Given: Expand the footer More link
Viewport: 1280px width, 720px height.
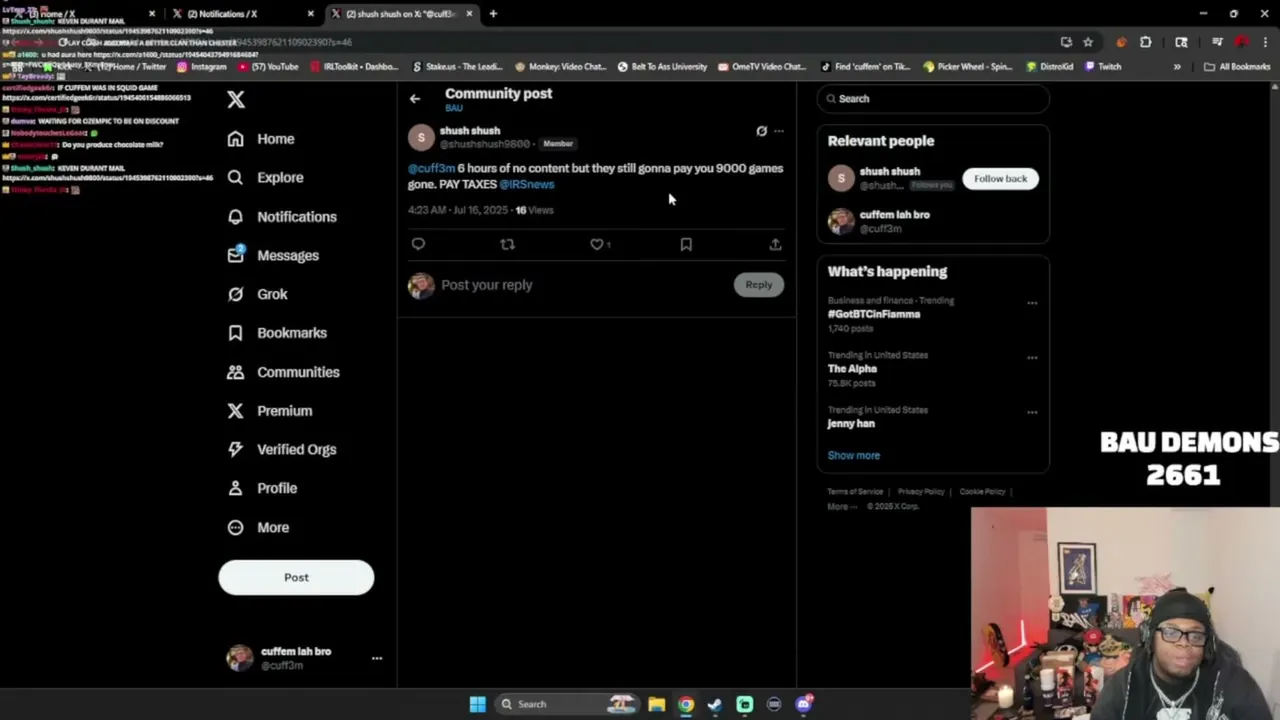Looking at the screenshot, I should [x=842, y=507].
